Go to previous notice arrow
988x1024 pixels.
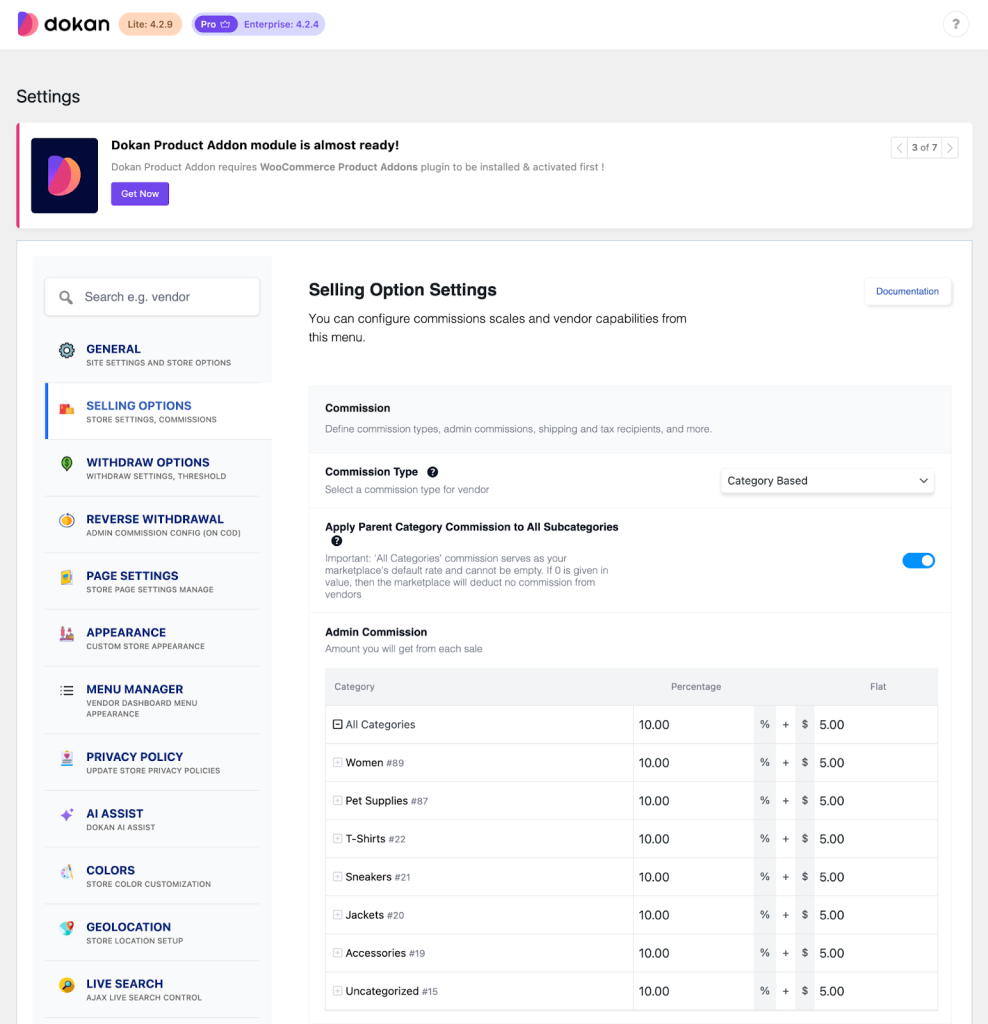(899, 148)
